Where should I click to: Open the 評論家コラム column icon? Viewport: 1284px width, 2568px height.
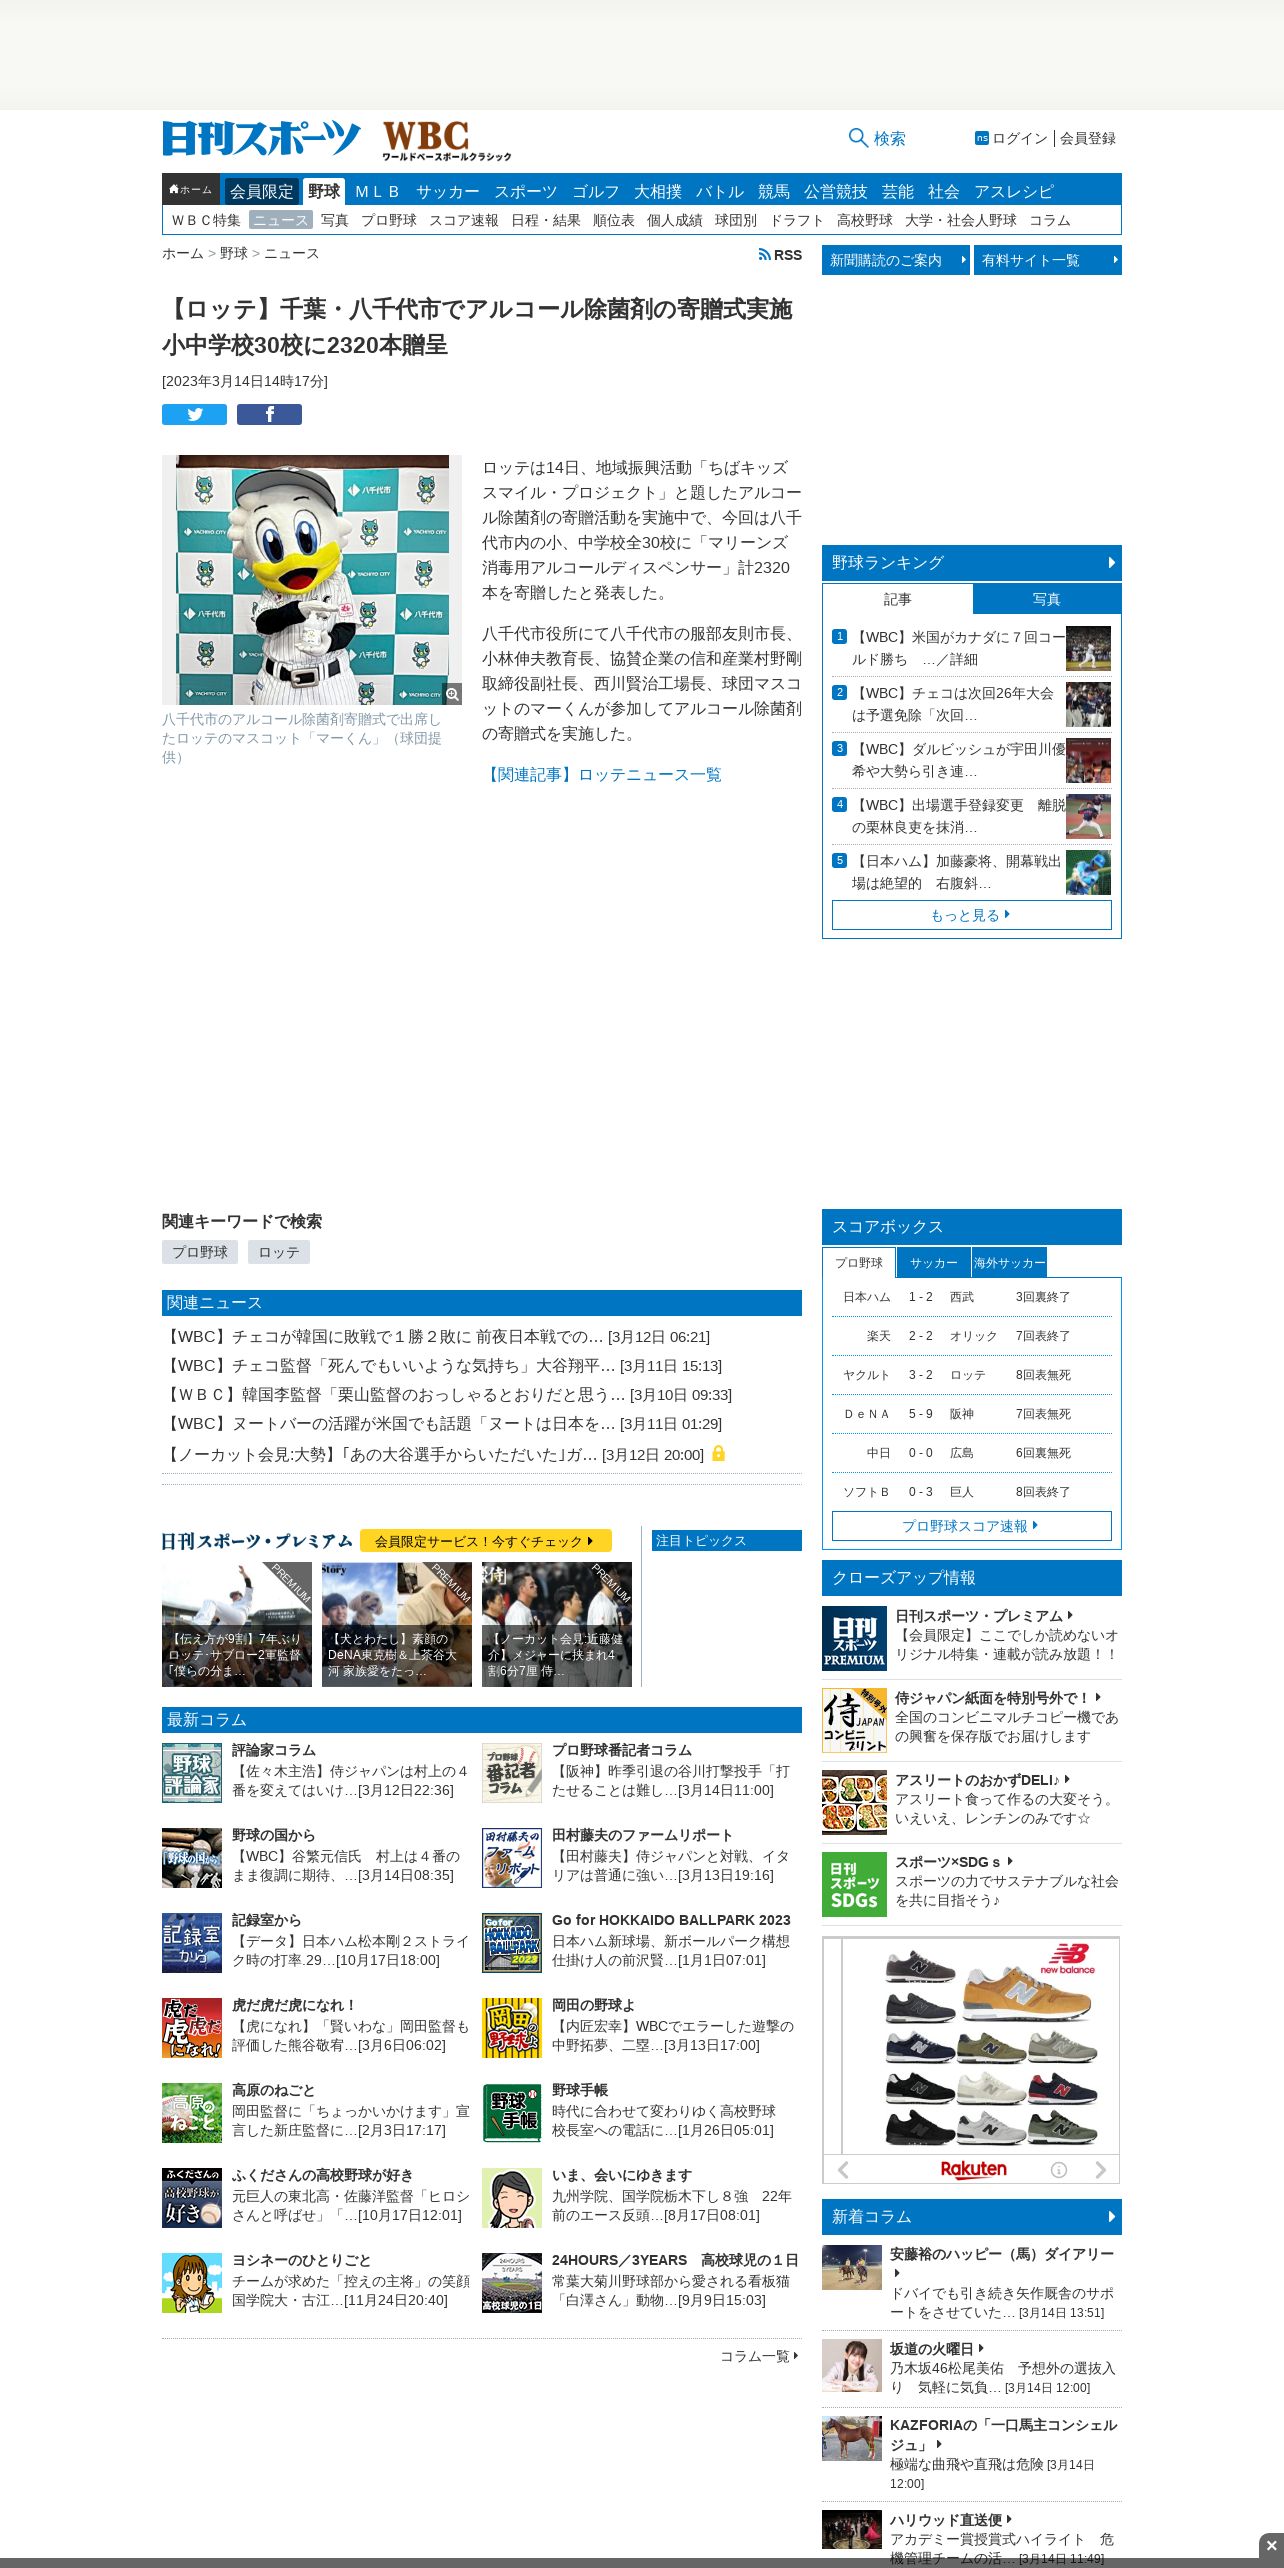[192, 1773]
